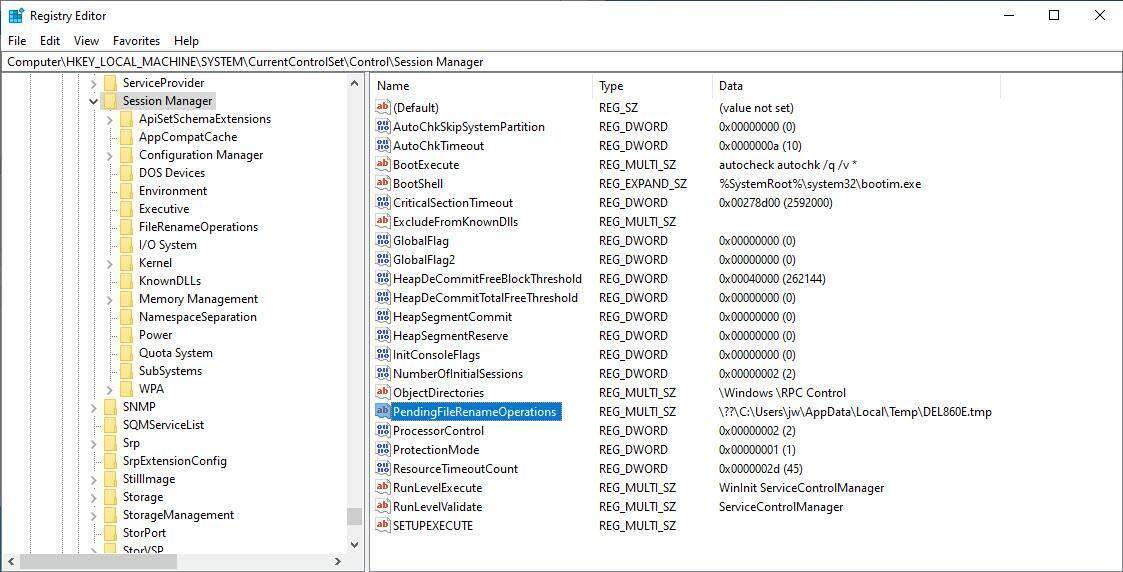1123x572 pixels.
Task: Expand the SNMP registry key
Action: pyautogui.click(x=93, y=407)
